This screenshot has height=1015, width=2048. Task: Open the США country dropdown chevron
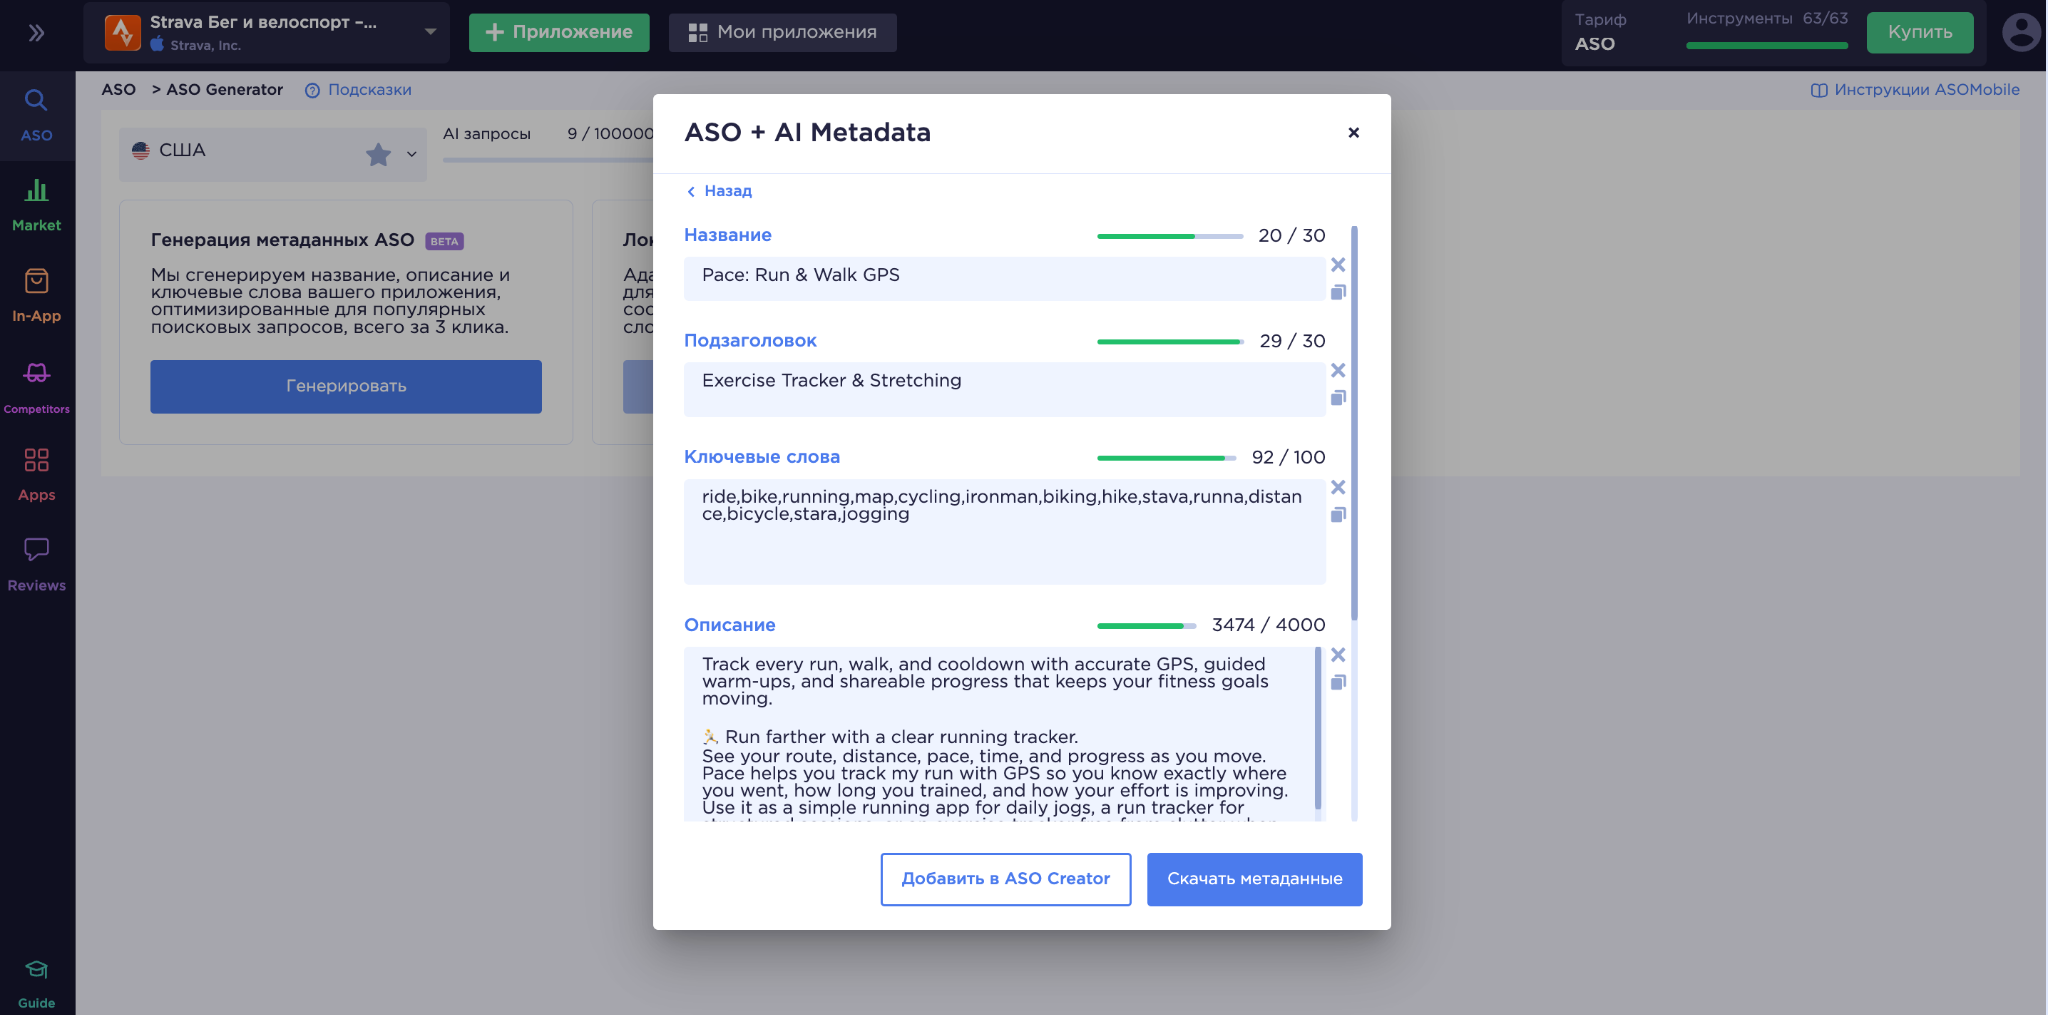click(411, 154)
